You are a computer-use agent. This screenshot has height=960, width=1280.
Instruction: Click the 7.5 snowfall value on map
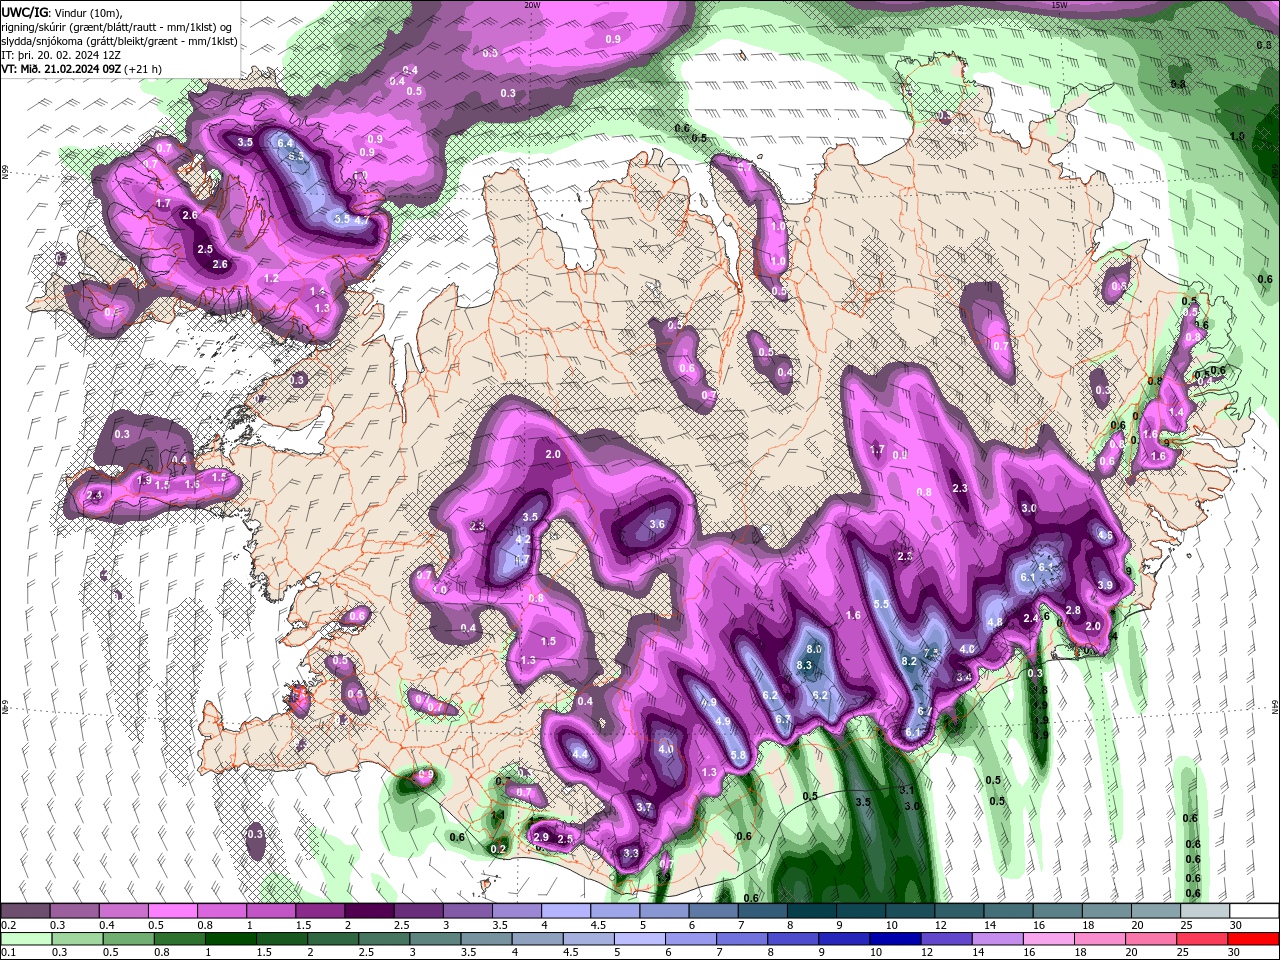pyautogui.click(x=930, y=653)
